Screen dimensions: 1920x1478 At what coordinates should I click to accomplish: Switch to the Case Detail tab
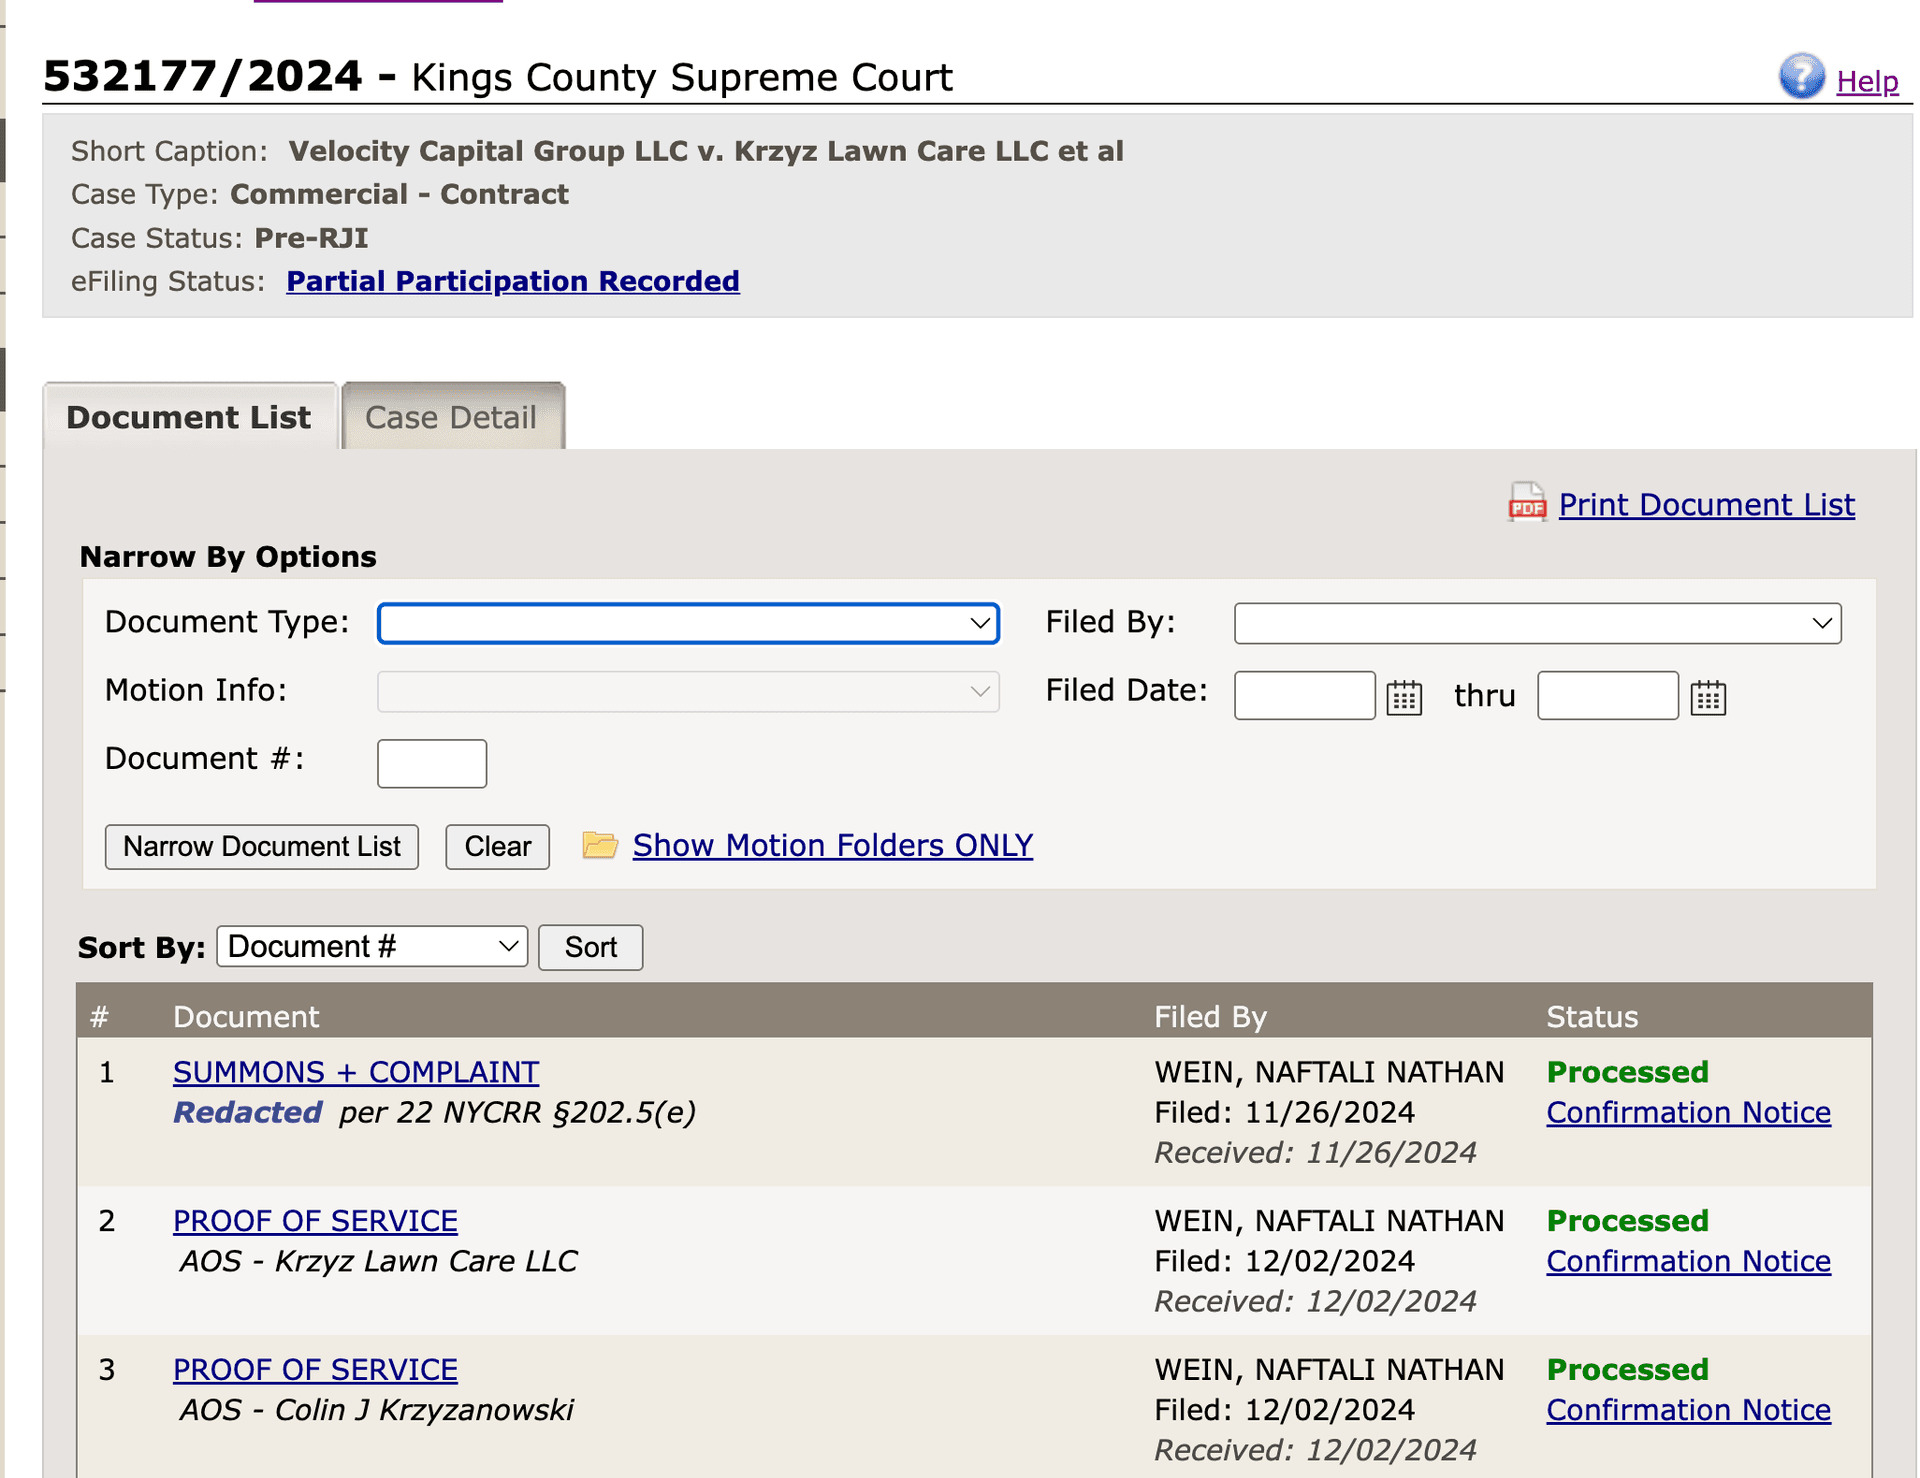(451, 416)
